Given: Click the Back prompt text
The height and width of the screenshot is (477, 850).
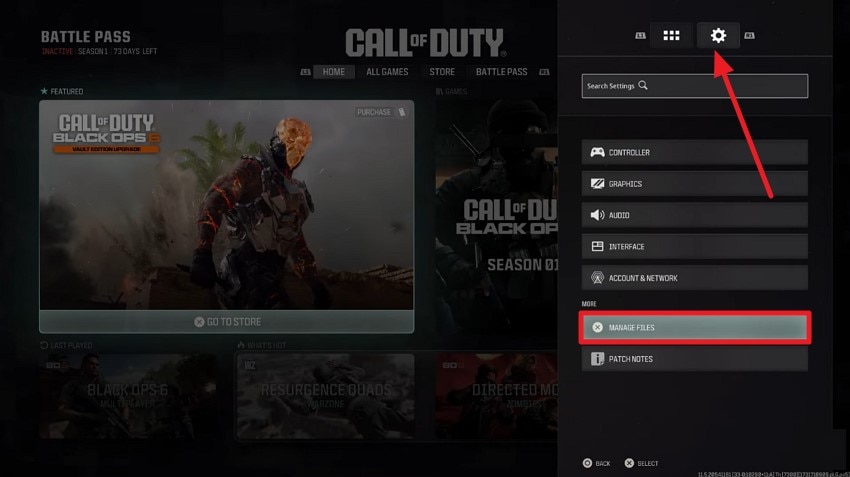Looking at the screenshot, I should pos(603,463).
